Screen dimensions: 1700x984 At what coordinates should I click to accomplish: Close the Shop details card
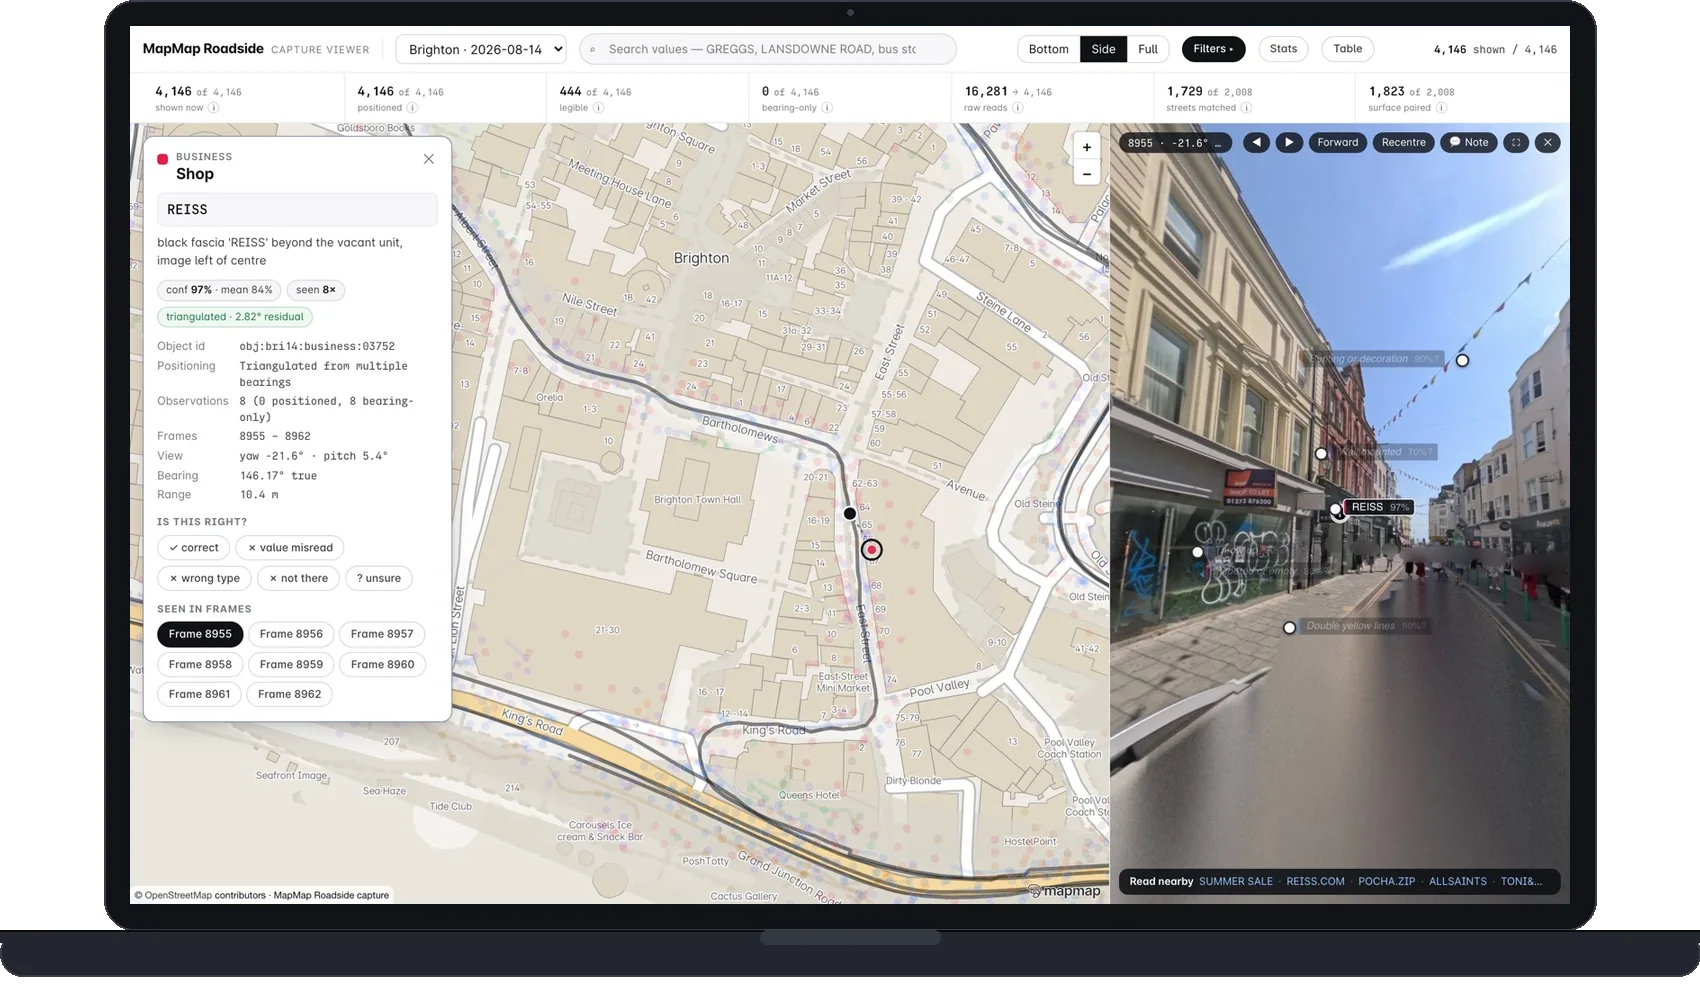coord(429,159)
